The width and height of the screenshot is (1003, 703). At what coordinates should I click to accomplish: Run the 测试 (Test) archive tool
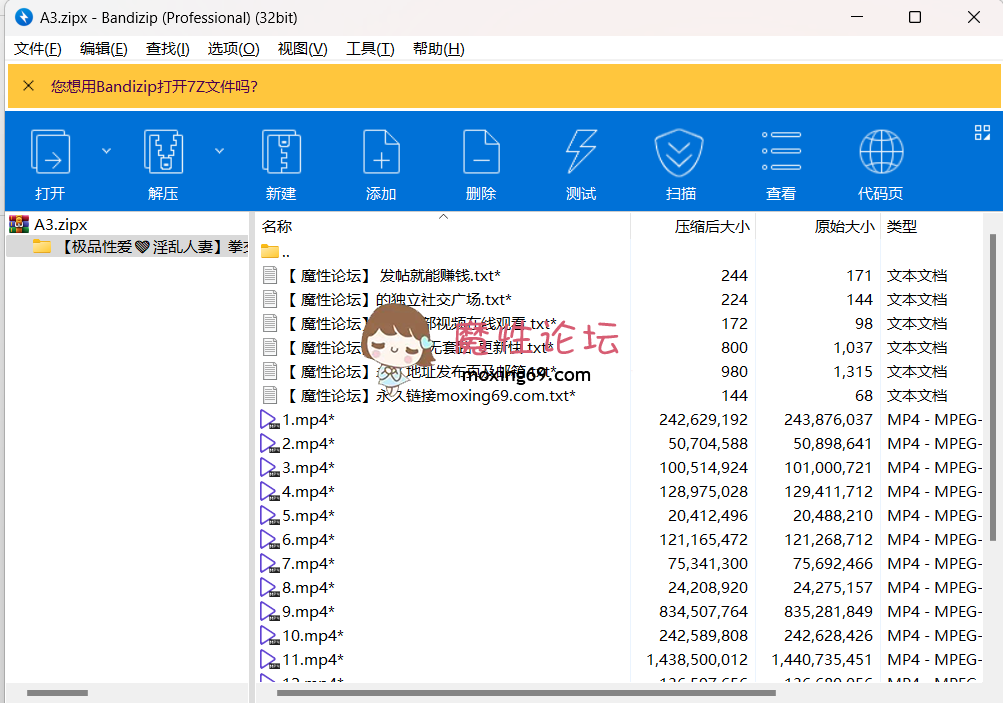[x=581, y=152]
